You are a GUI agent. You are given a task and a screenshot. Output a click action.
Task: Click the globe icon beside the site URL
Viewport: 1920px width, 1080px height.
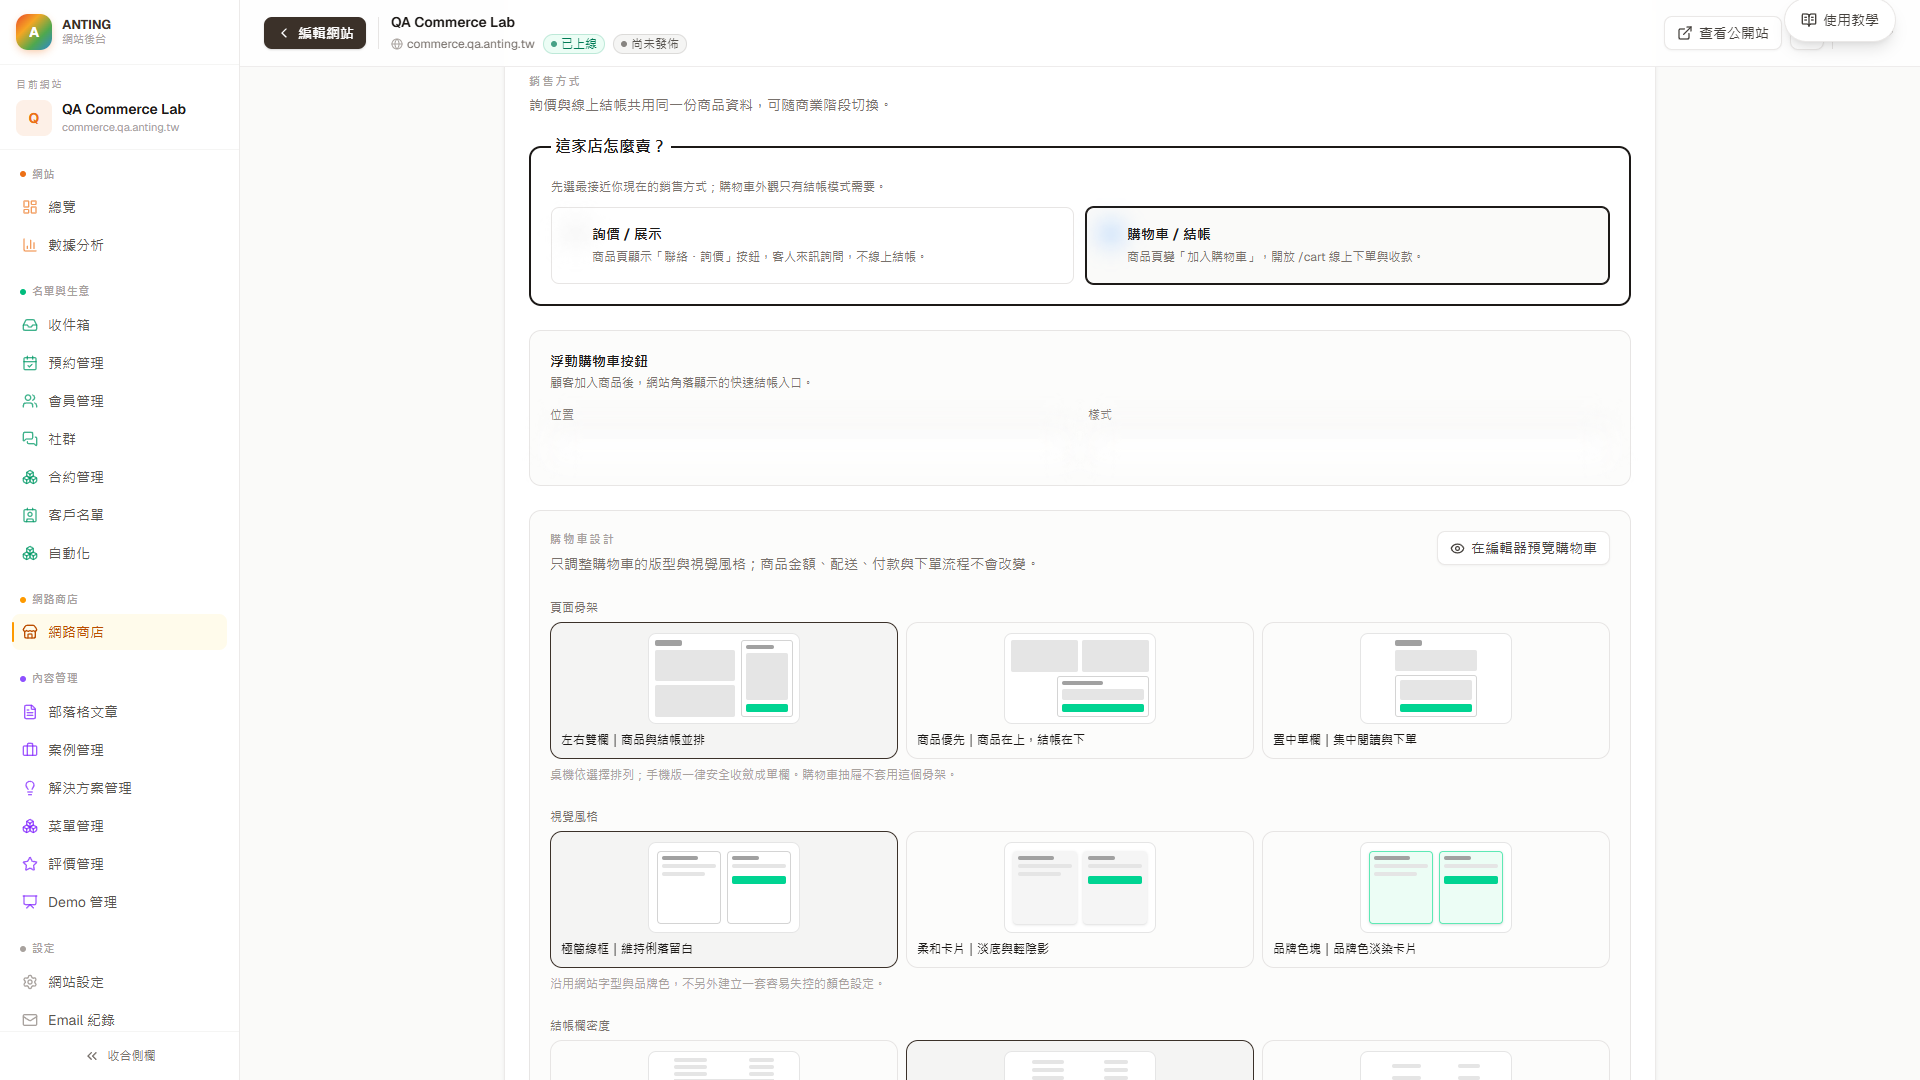pos(397,44)
